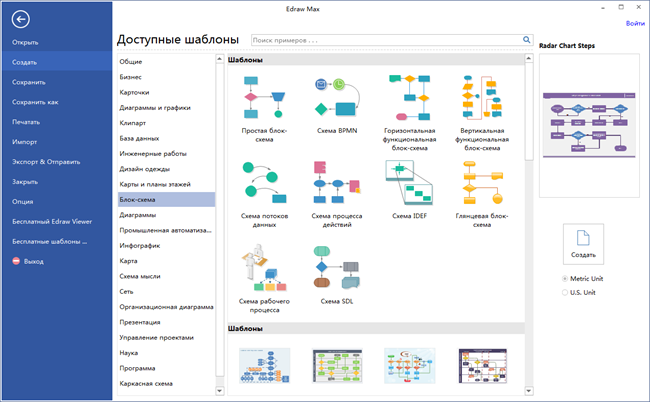Viewport: 650px width, 402px height.
Task: Click the Войти sign-in link
Action: point(635,23)
